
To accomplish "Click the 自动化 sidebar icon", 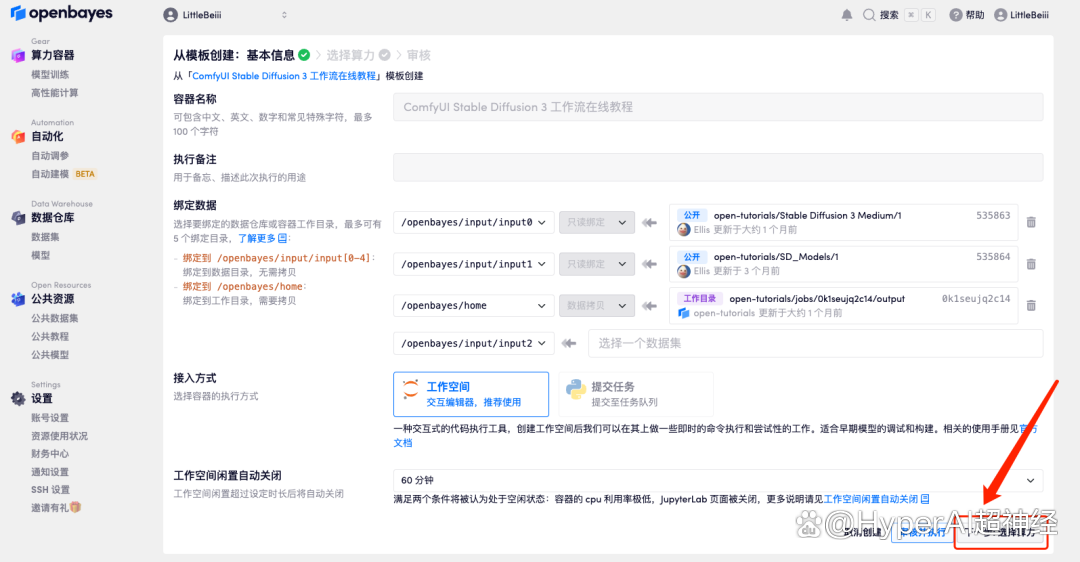I will tap(18, 137).
